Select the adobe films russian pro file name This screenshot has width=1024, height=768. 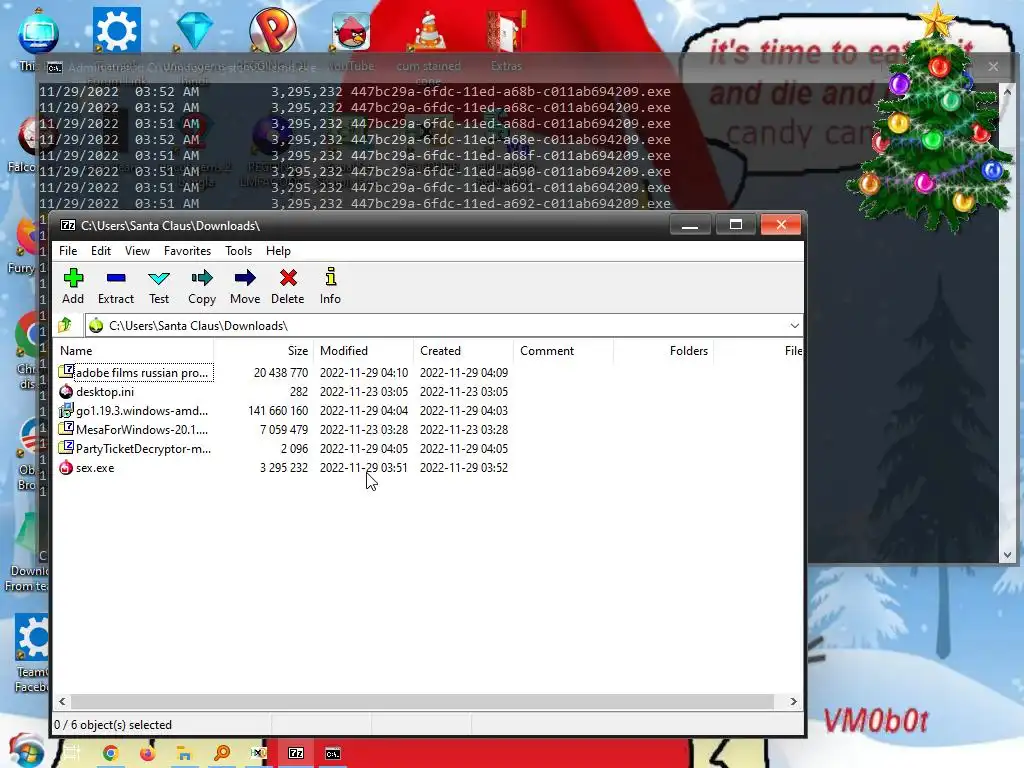click(x=142, y=372)
